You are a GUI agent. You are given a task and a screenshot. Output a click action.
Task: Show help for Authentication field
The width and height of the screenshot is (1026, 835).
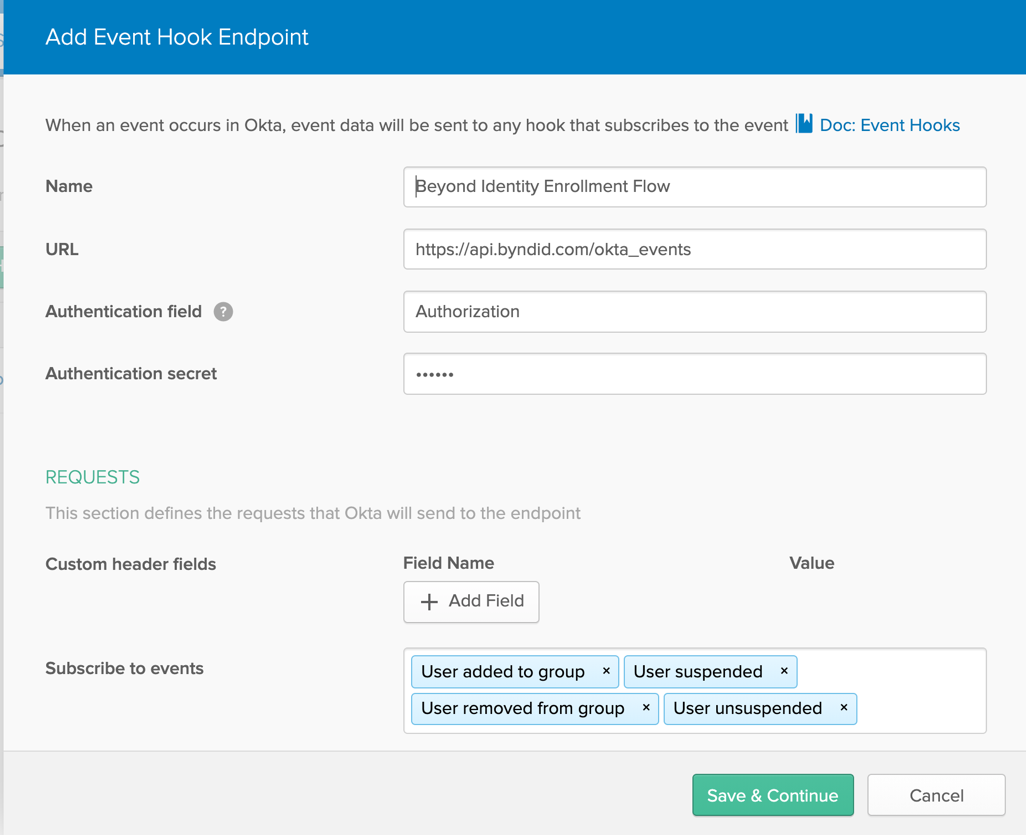[223, 312]
